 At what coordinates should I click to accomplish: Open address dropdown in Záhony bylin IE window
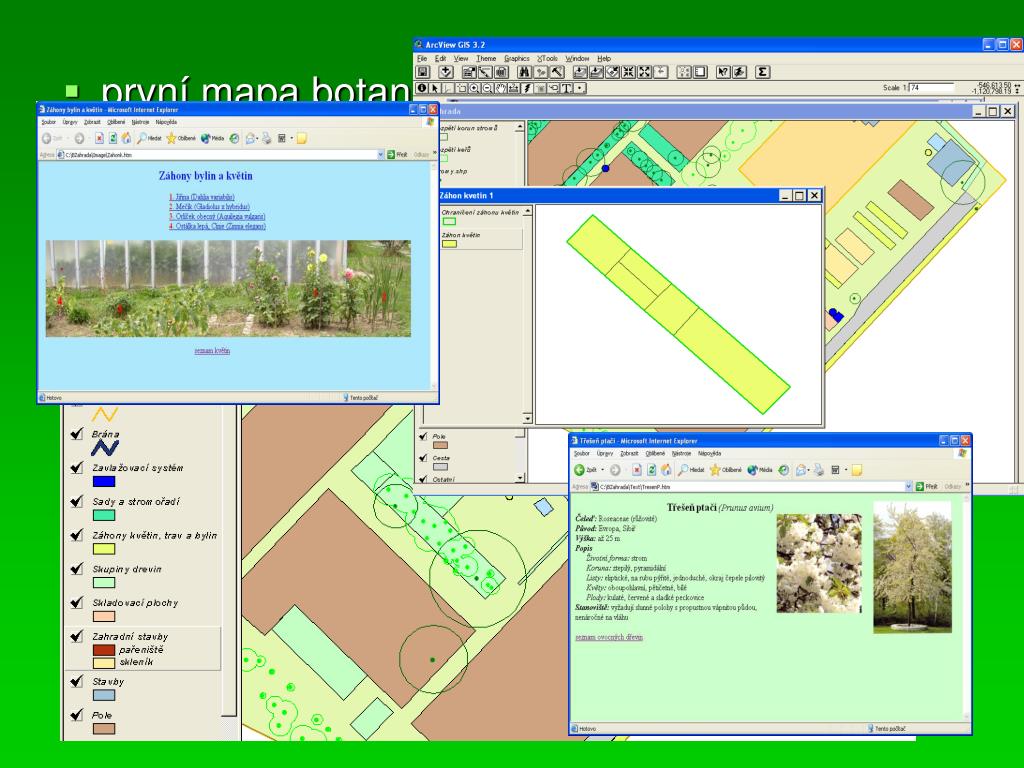coord(380,155)
